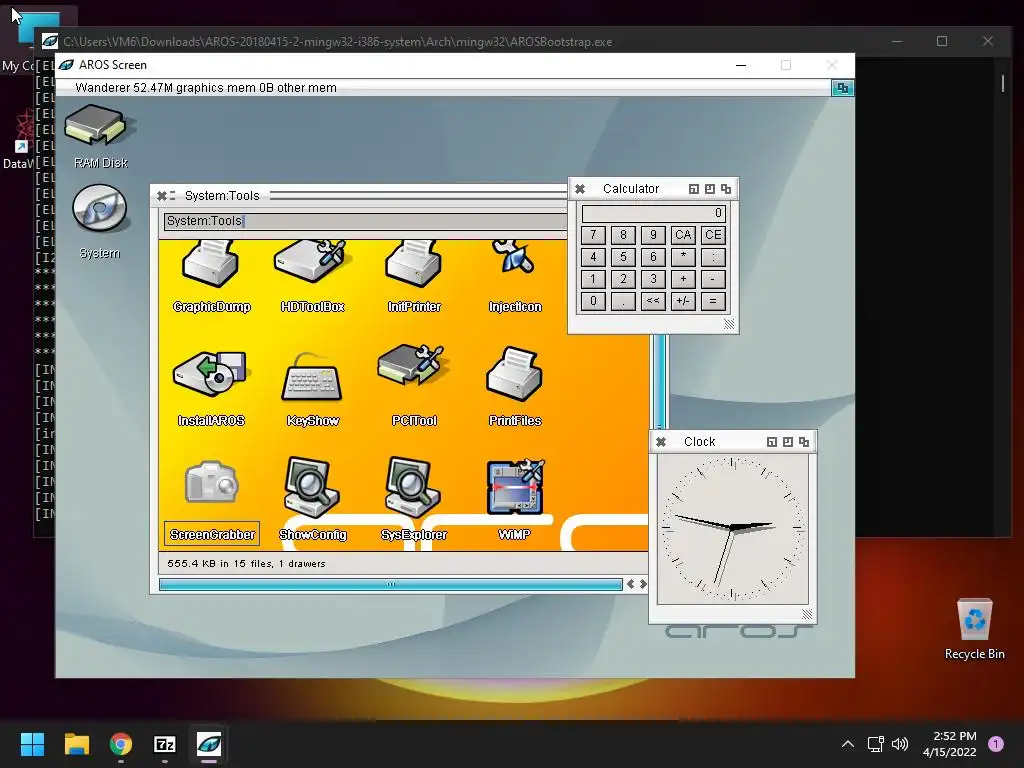Click the Calculator zoom gadget

tap(710, 189)
